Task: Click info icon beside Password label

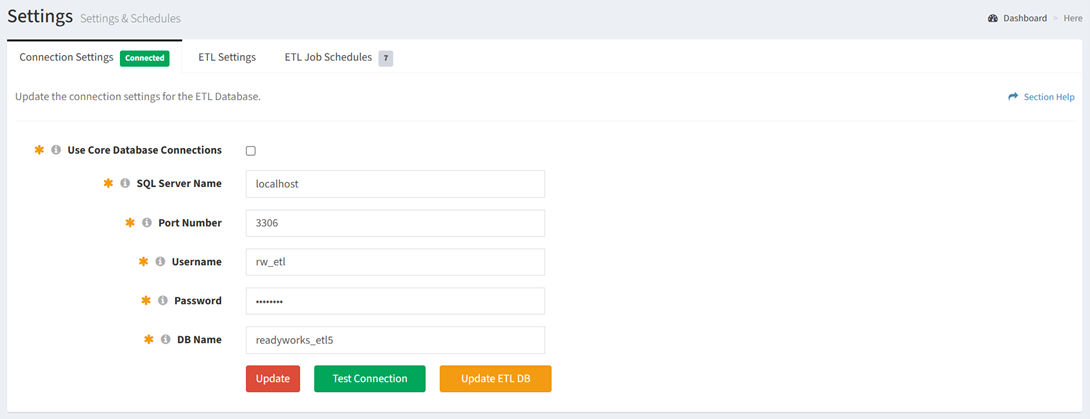Action: coord(163,301)
